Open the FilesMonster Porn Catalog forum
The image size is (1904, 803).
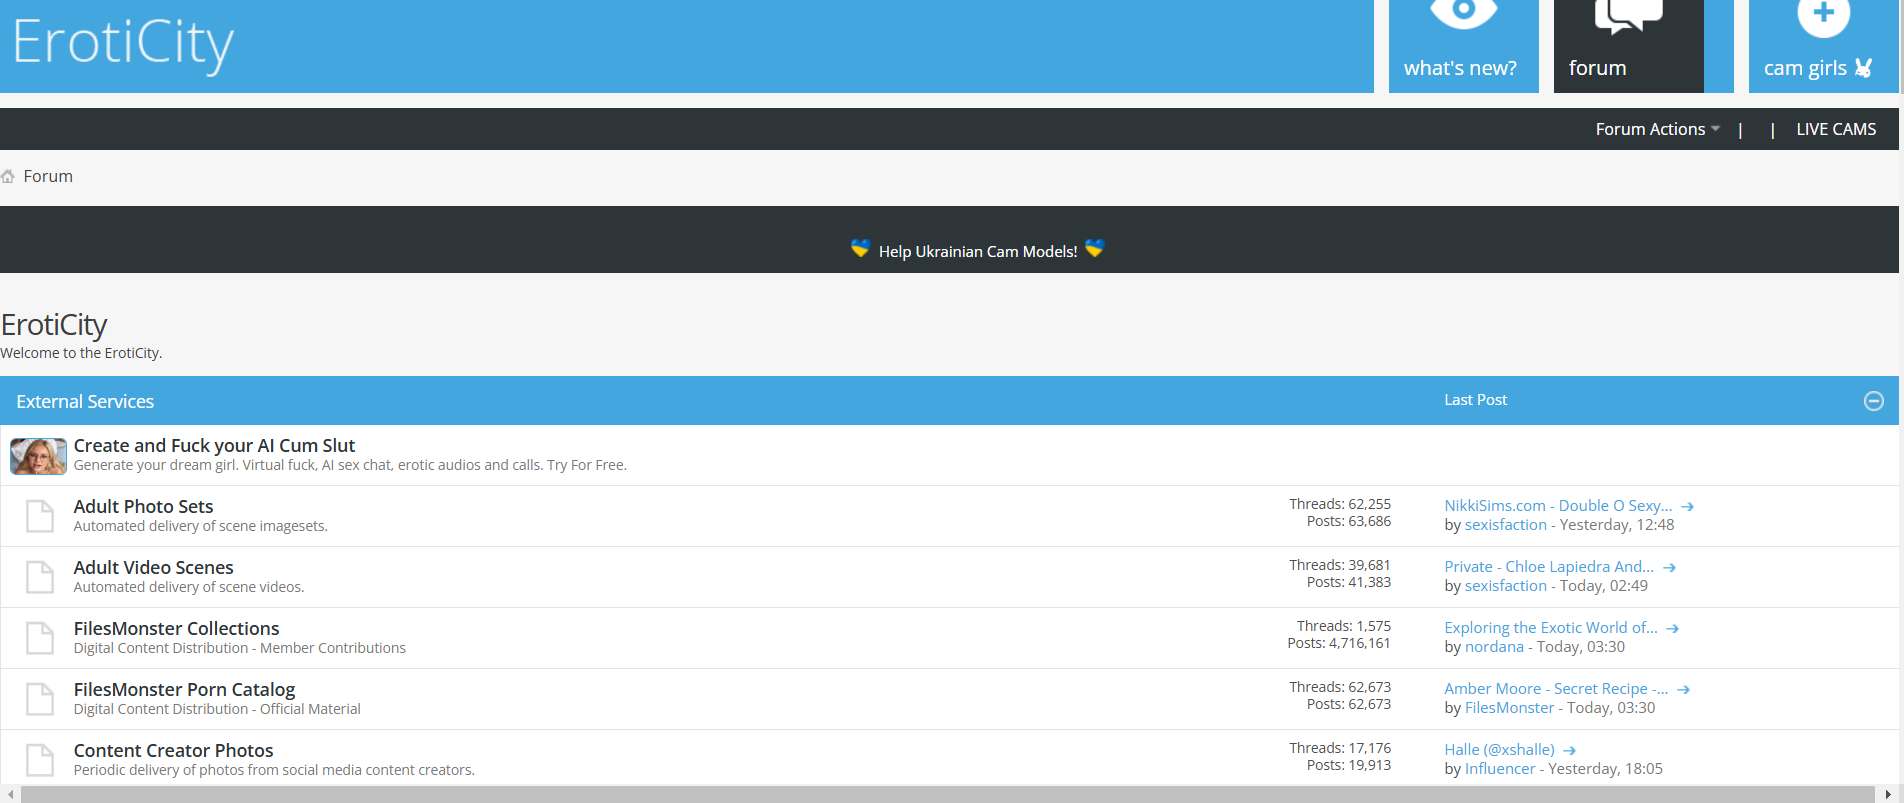[184, 690]
